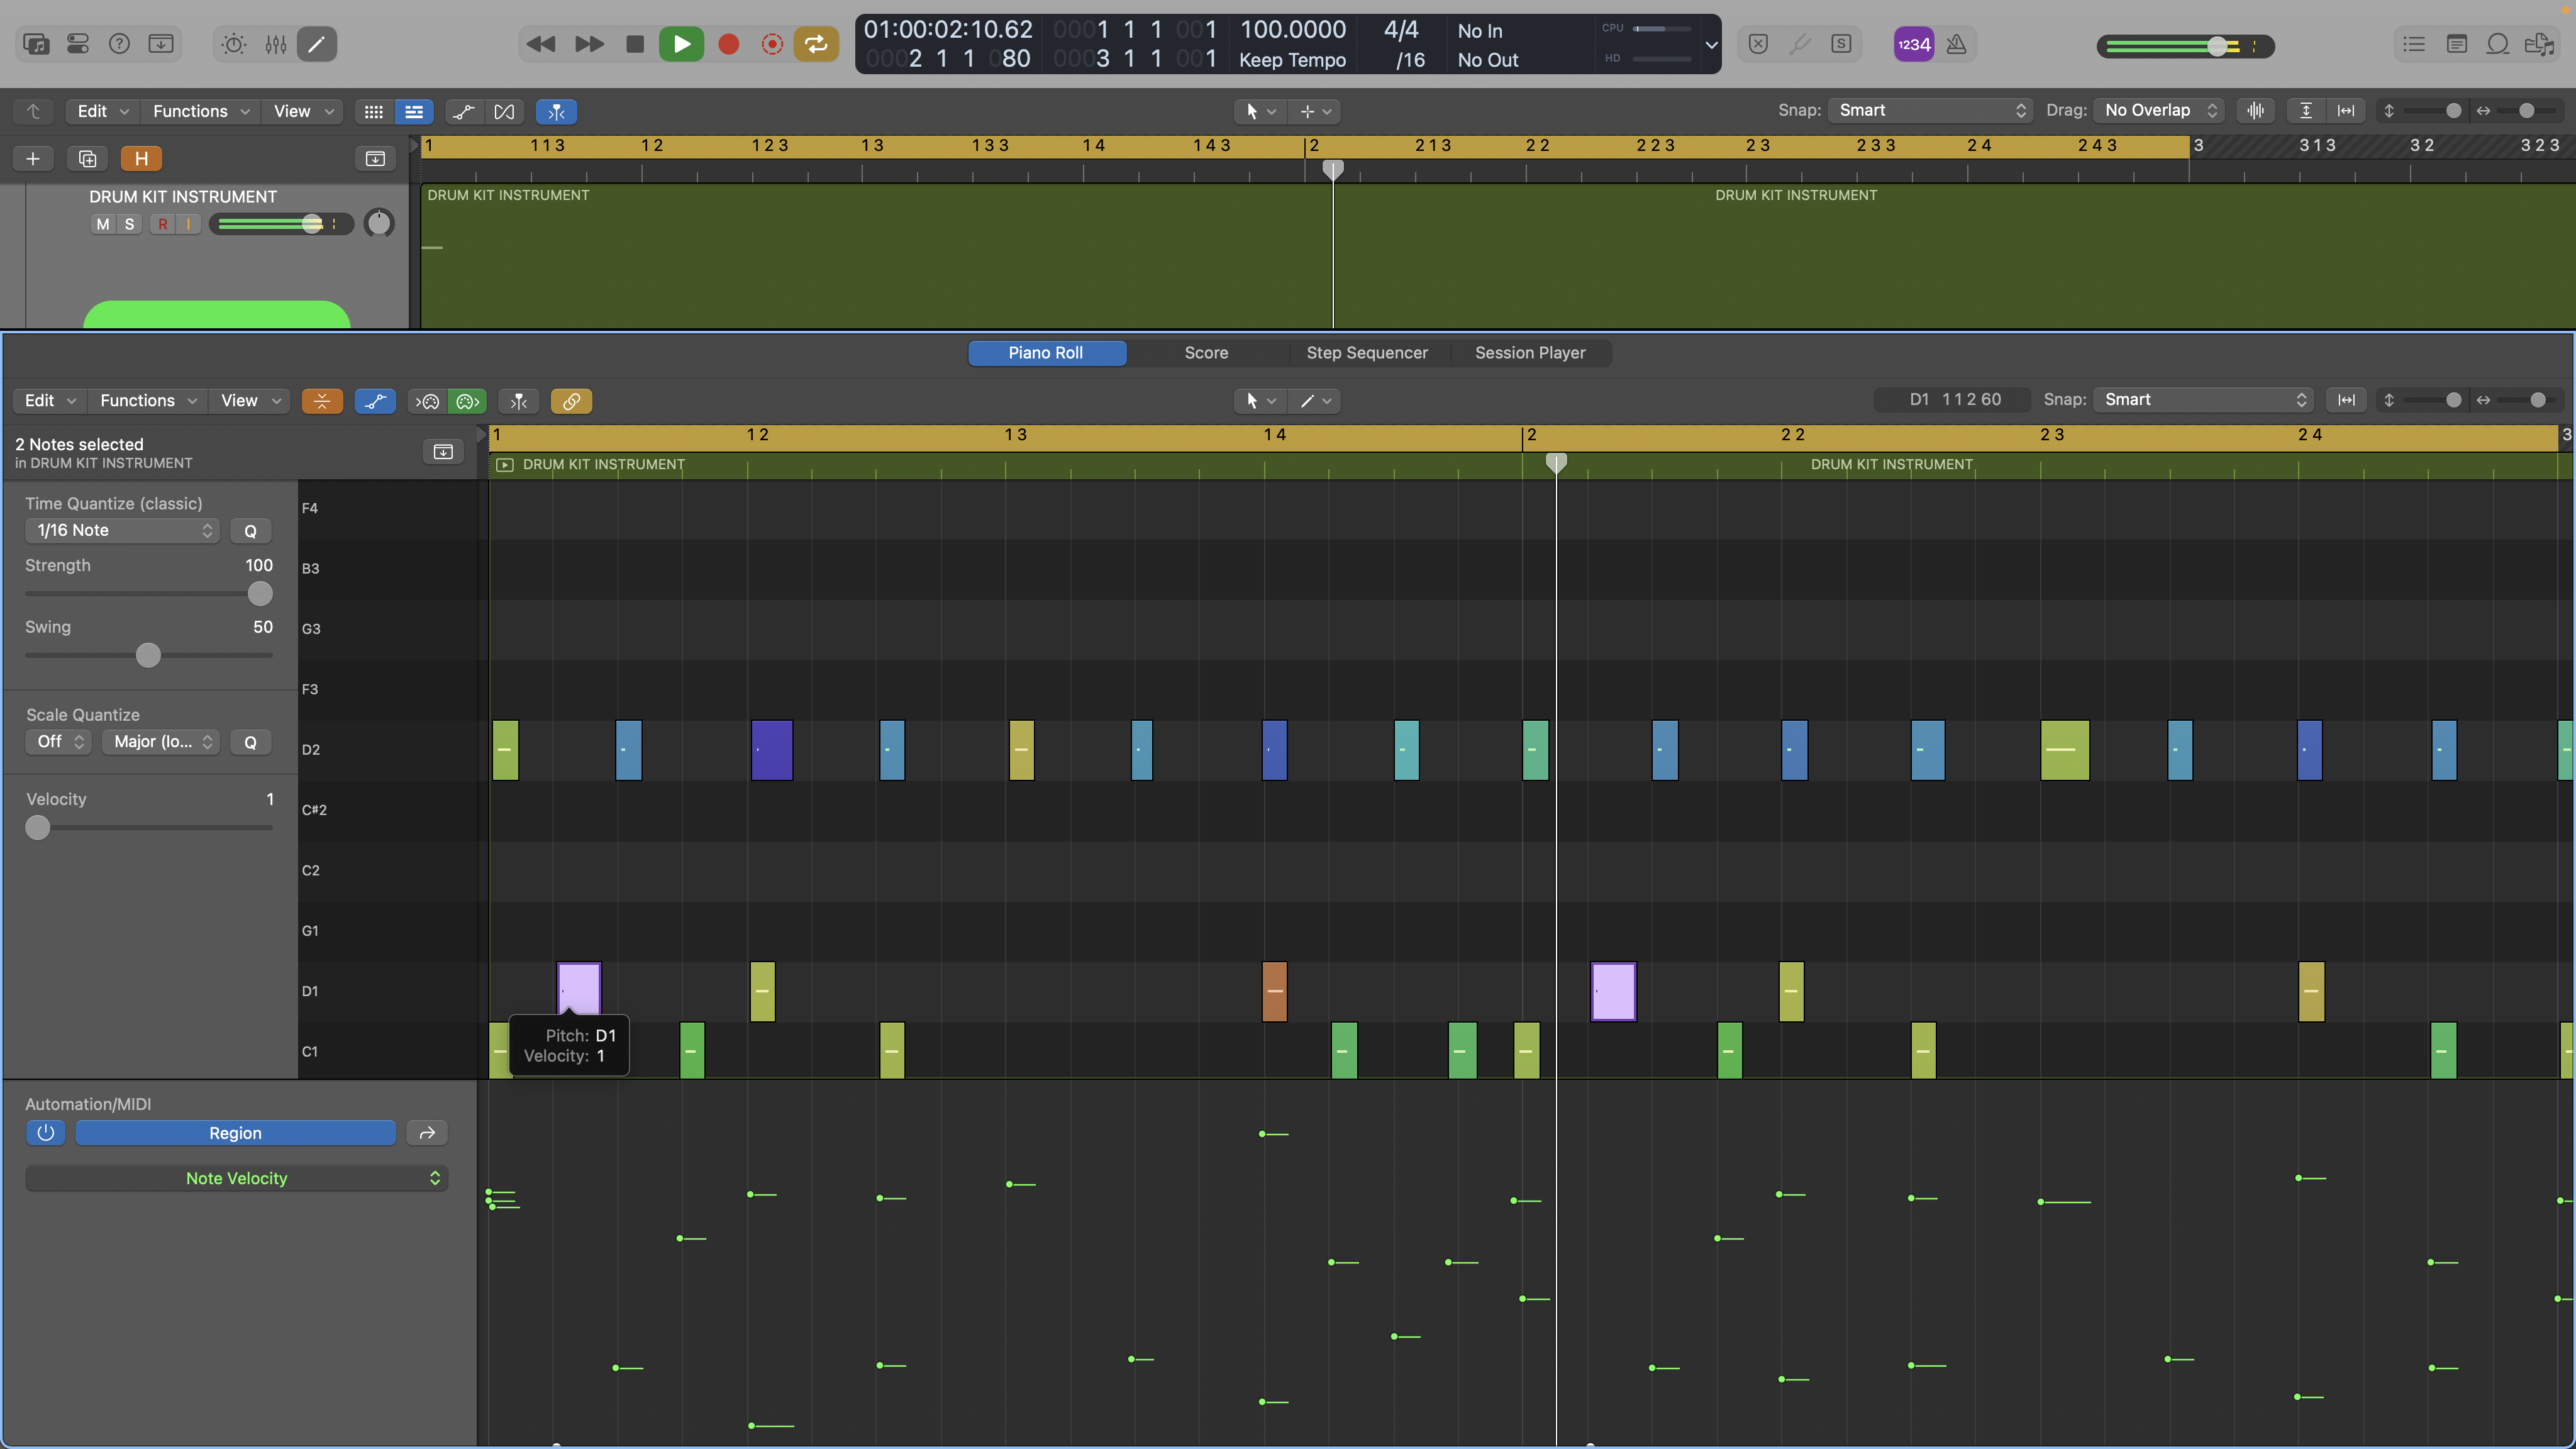Click the Stop transport button
Viewport: 2576px width, 1449px height.
coord(634,44)
